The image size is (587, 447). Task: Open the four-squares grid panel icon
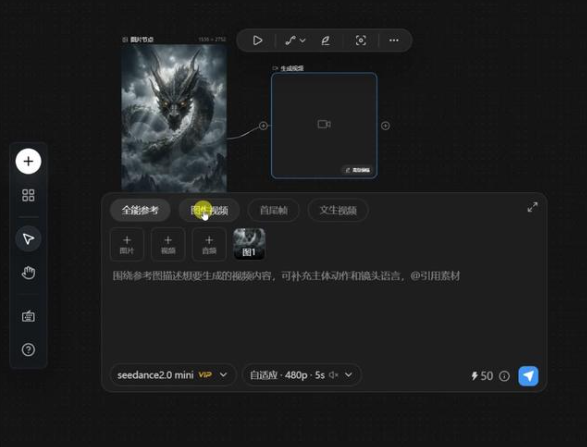click(28, 195)
